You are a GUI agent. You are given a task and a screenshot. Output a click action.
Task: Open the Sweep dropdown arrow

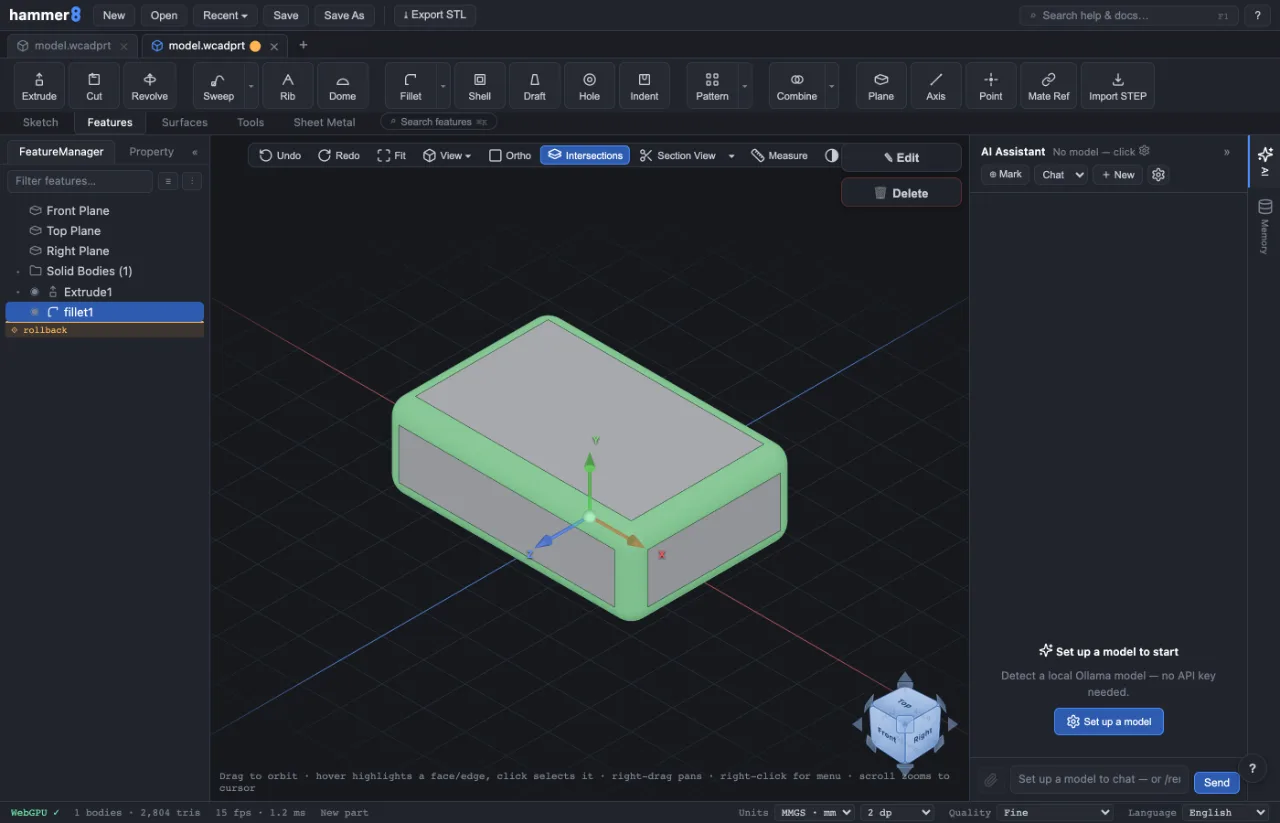pos(251,86)
